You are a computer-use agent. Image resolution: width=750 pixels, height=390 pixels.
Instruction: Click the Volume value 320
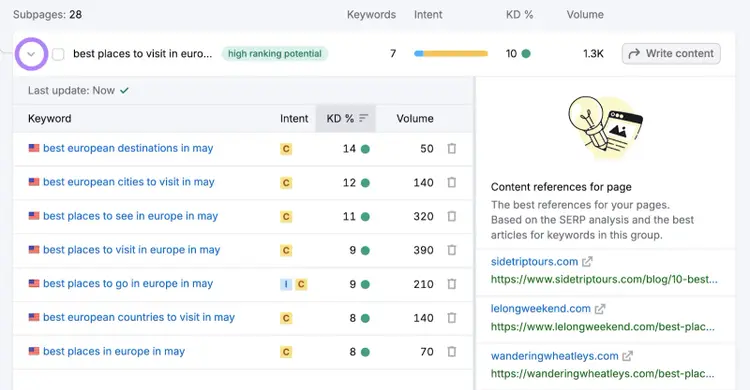pos(423,216)
